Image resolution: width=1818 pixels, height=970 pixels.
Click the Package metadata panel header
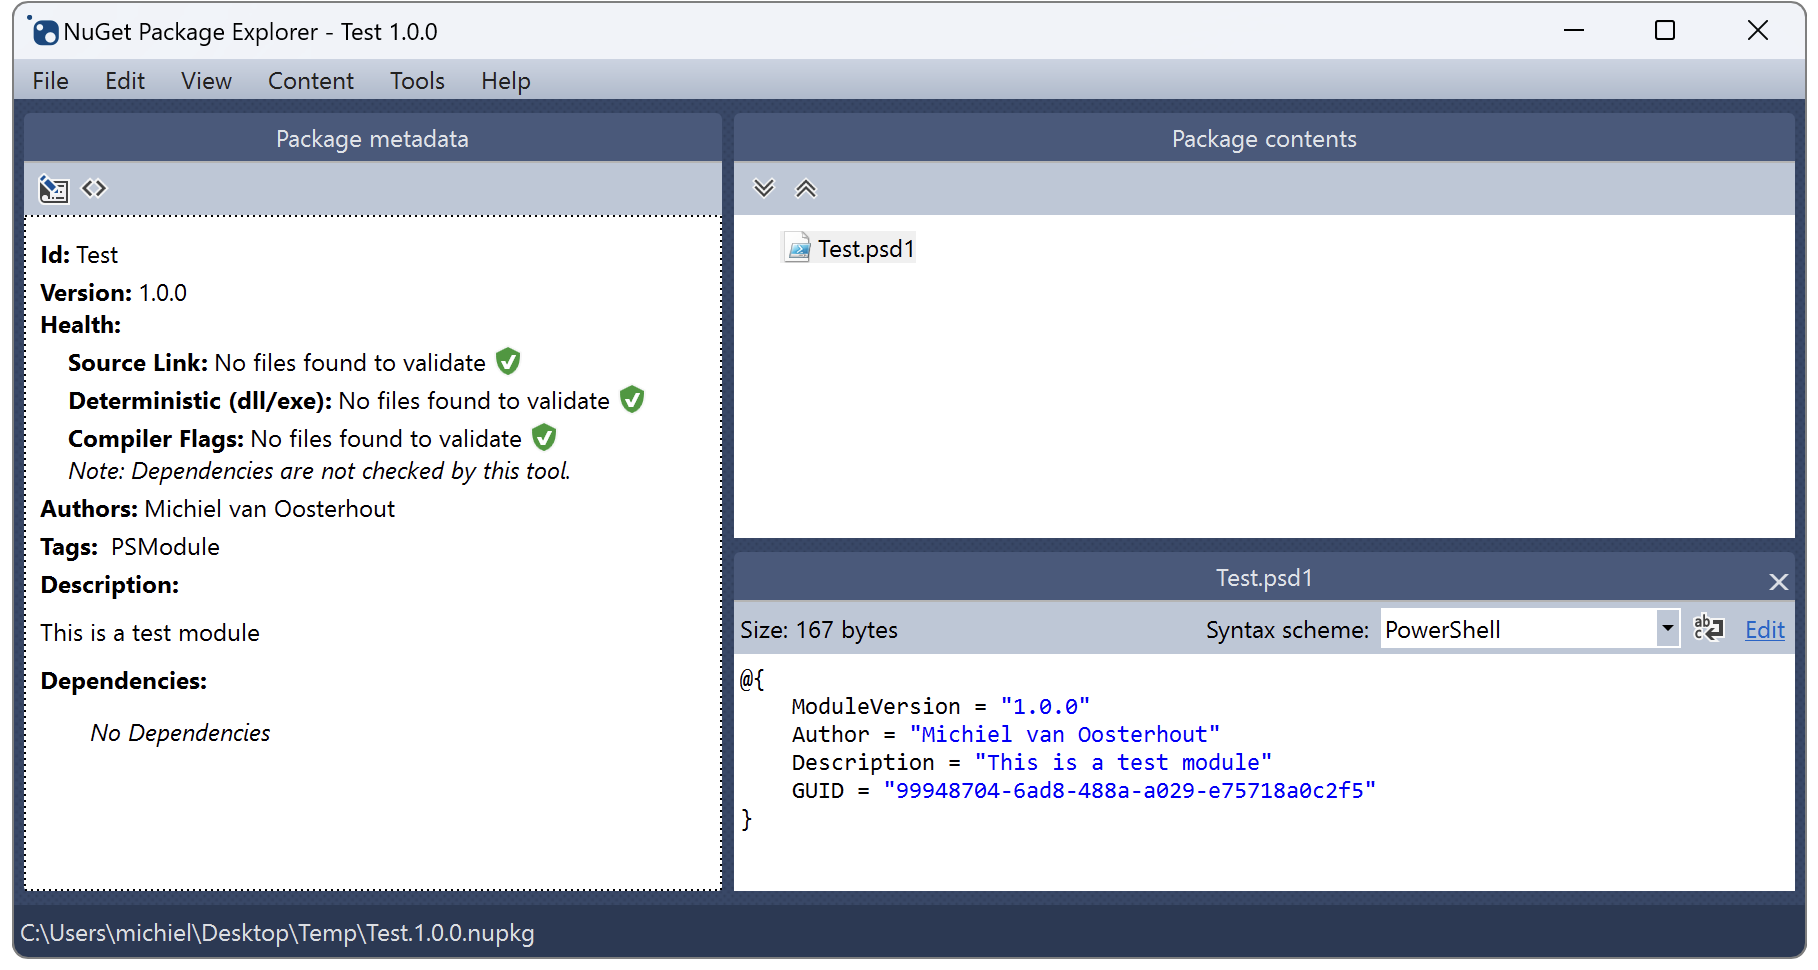tap(372, 139)
